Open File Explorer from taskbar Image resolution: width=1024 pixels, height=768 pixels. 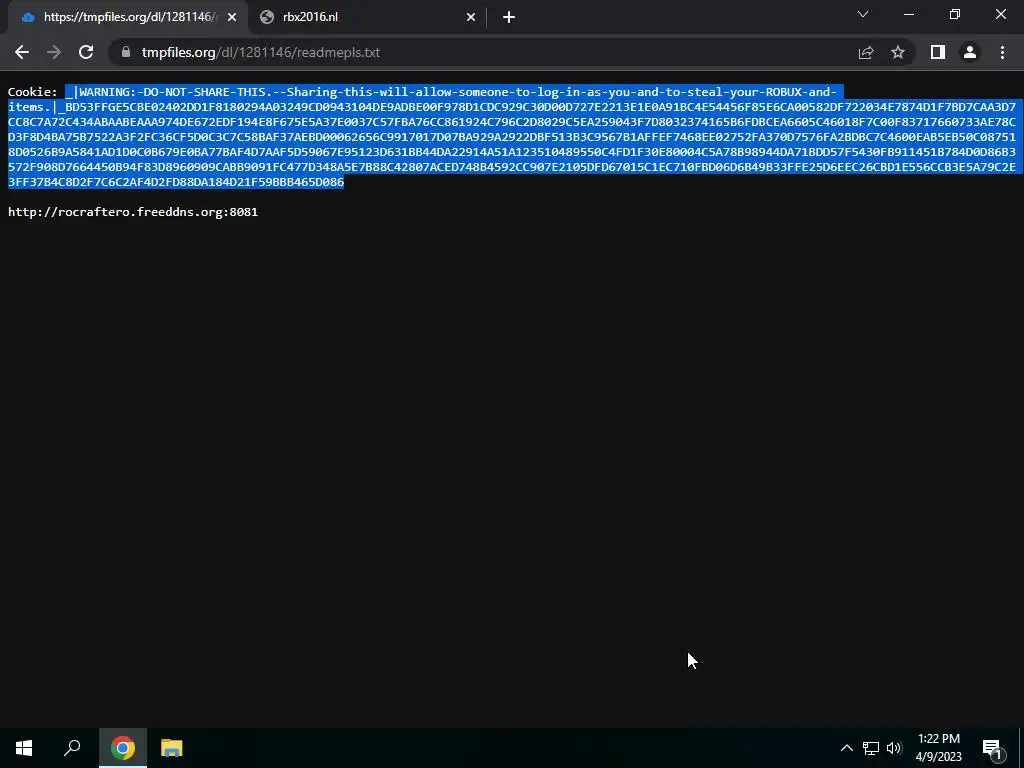(171, 748)
